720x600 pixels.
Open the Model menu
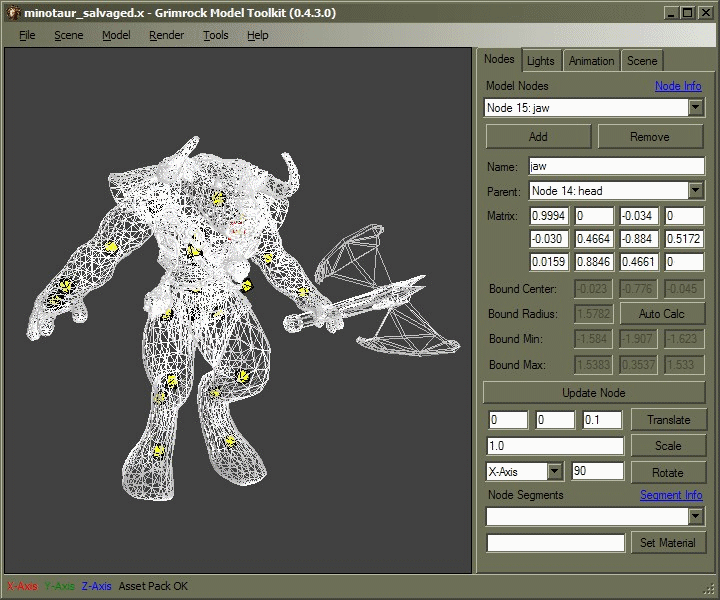116,35
